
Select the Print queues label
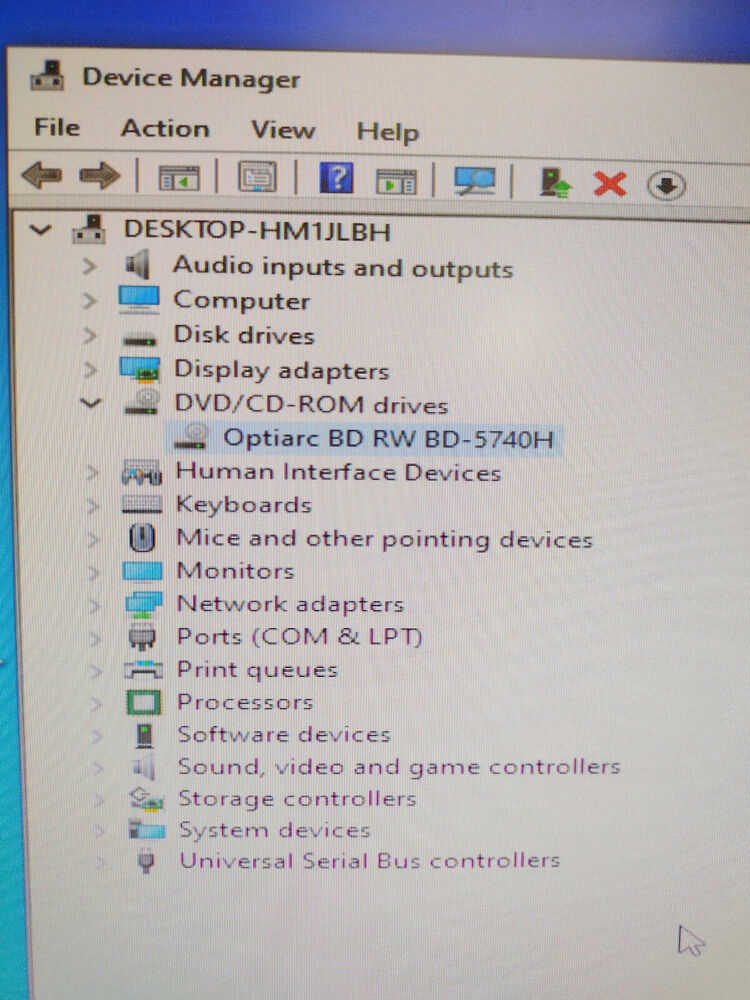click(x=257, y=670)
